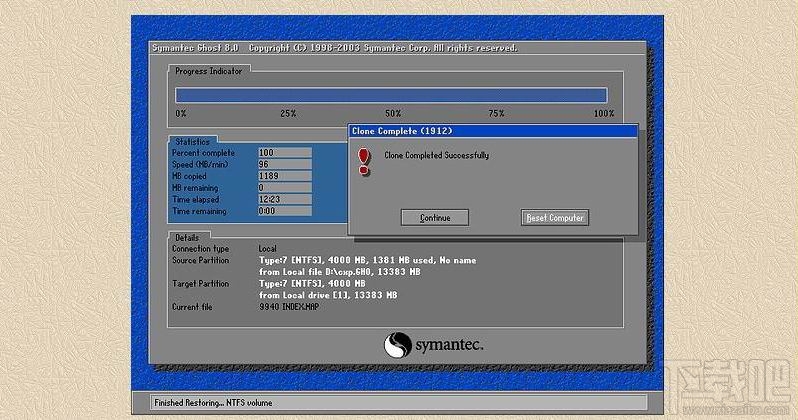798x420 pixels.
Task: Click the 75% progress scale marker
Action: click(x=496, y=113)
